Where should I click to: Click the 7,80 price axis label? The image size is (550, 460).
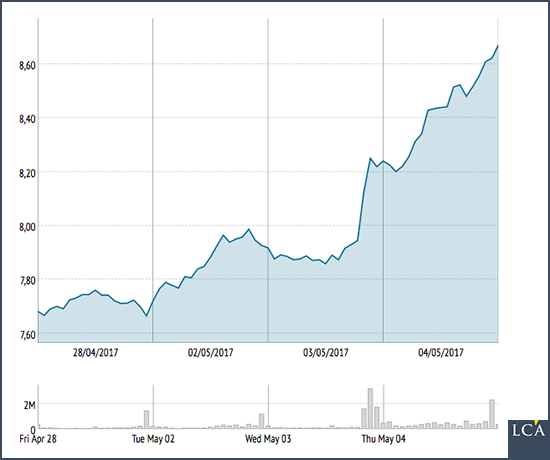coord(27,280)
